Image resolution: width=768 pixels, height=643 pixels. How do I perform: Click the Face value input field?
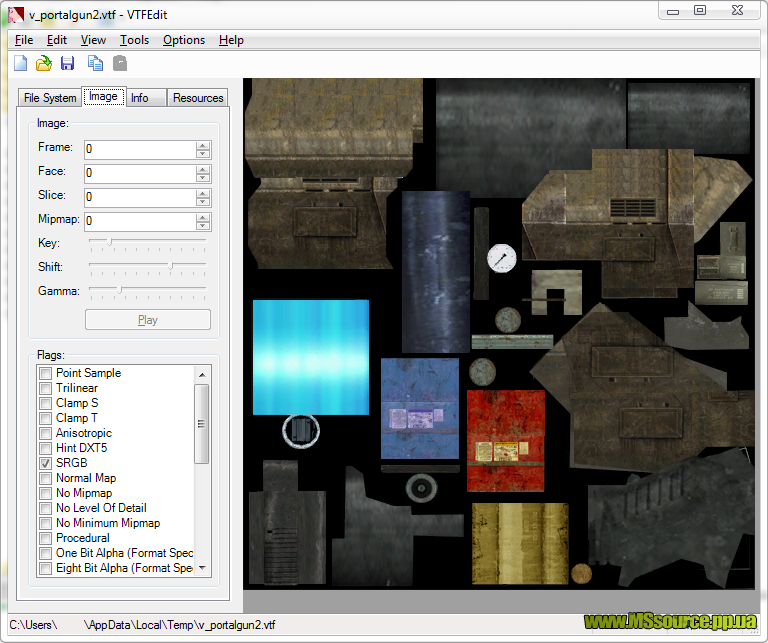[x=140, y=173]
